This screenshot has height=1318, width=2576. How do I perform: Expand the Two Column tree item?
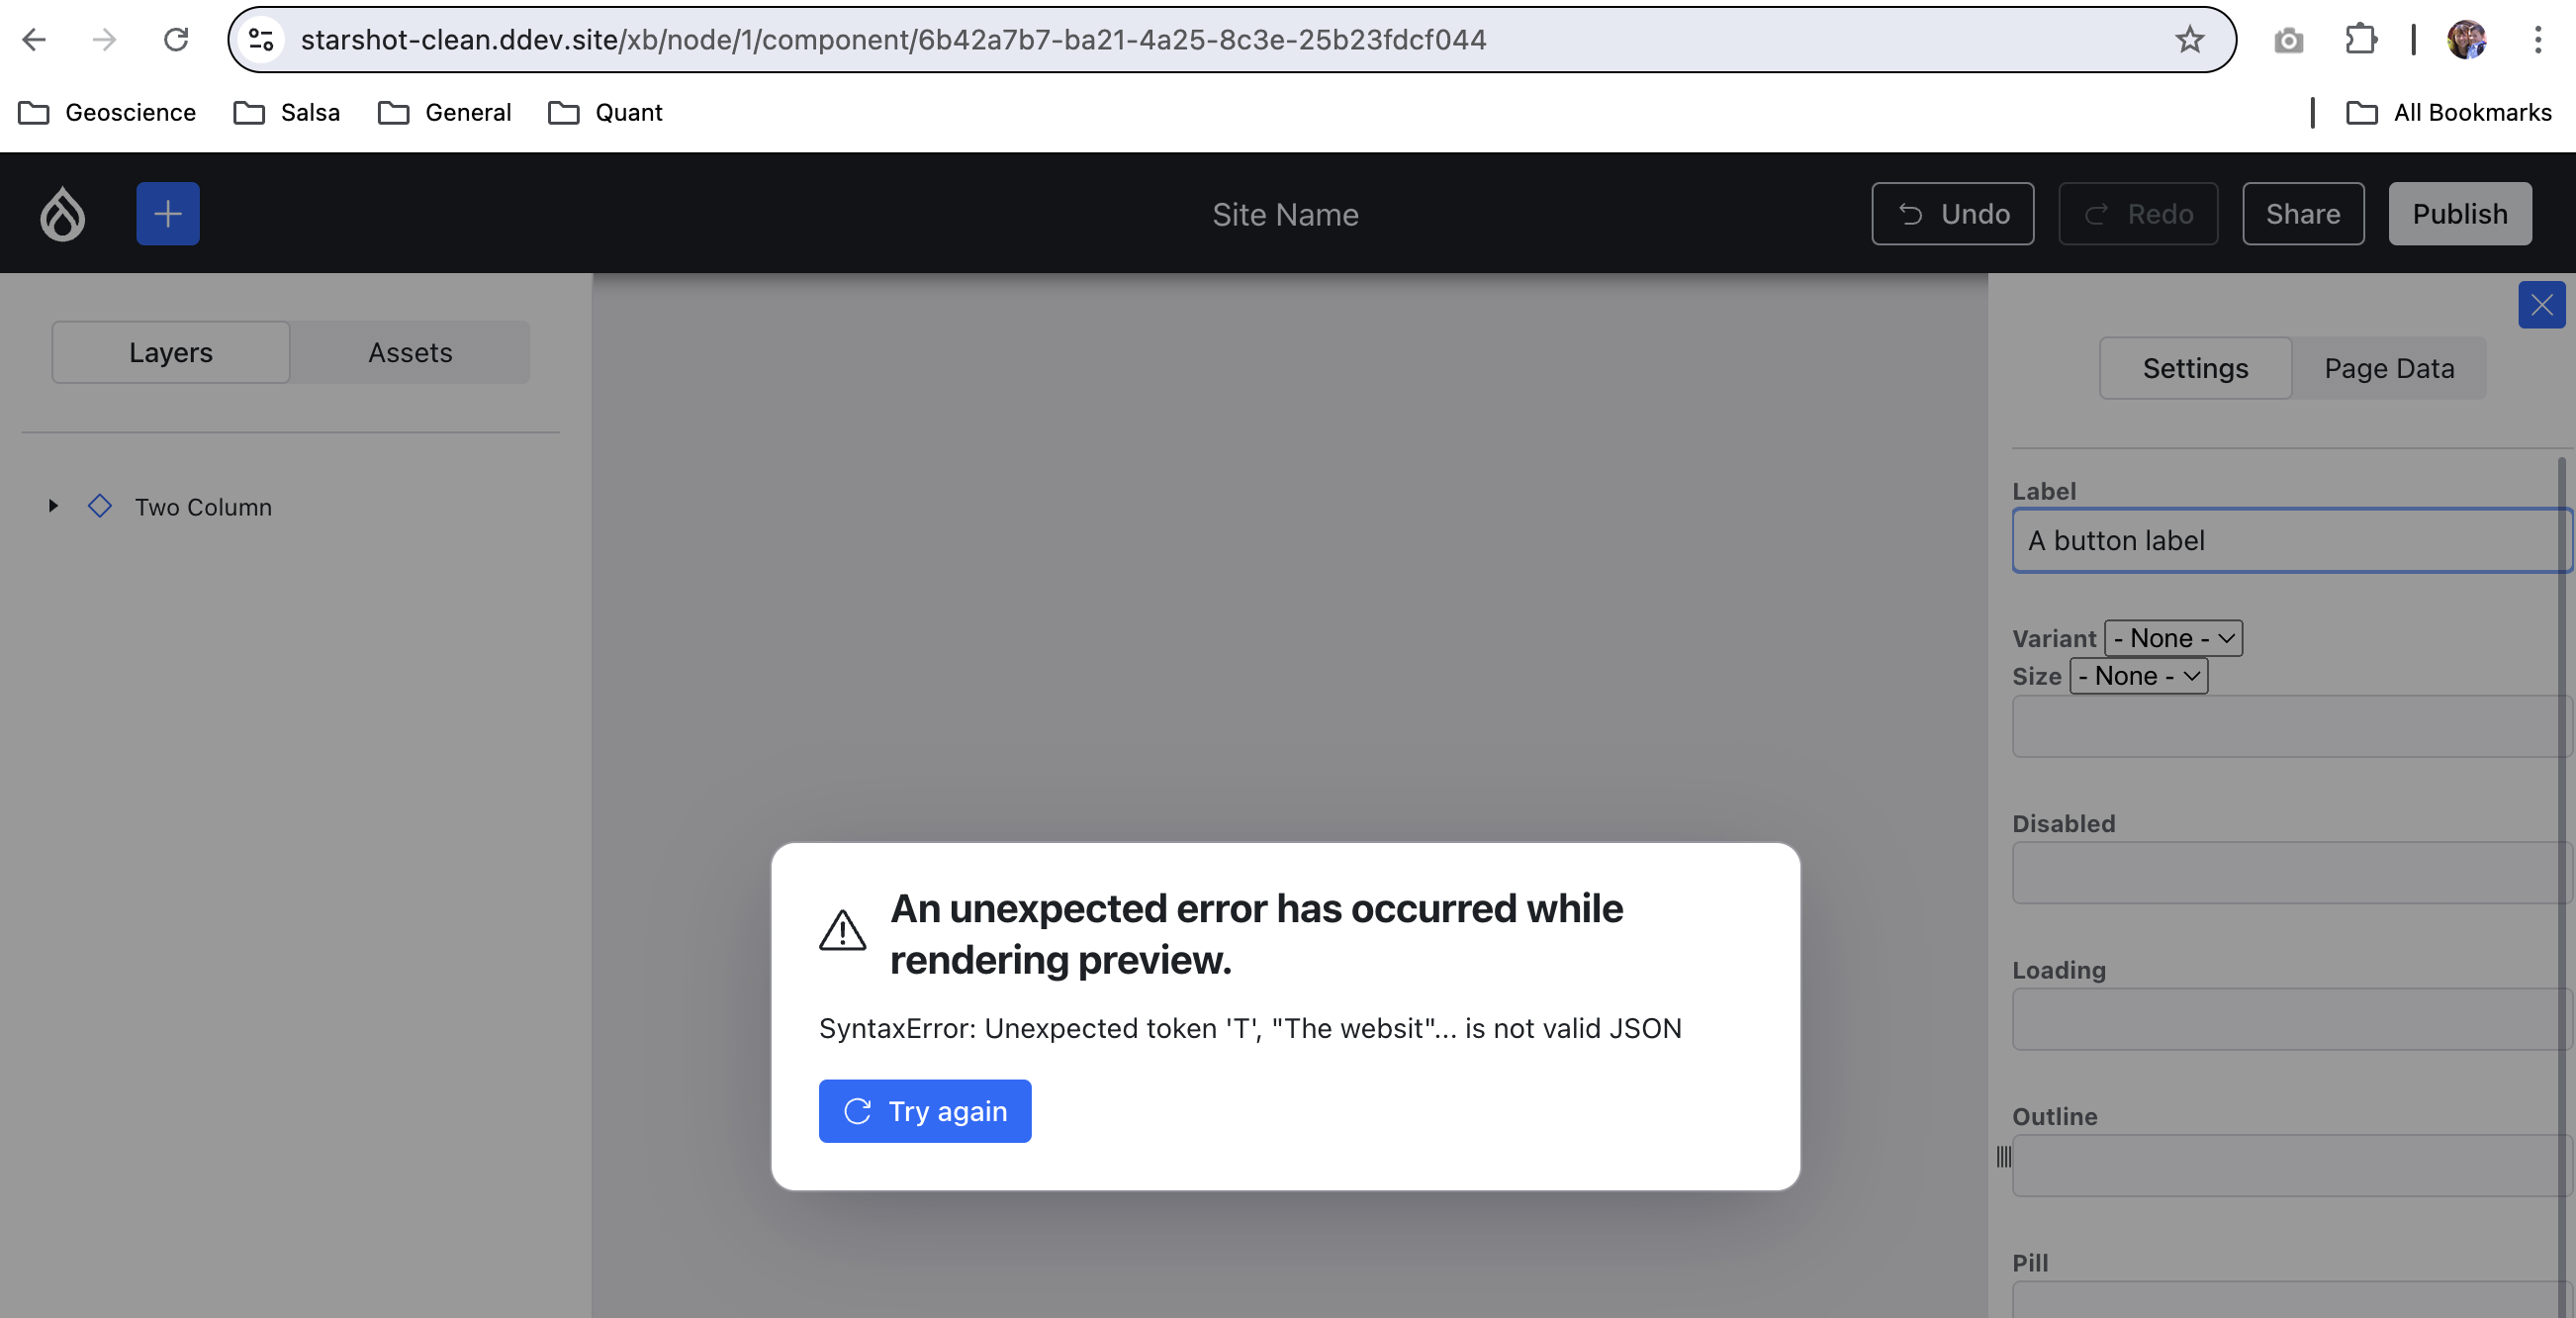(x=53, y=507)
